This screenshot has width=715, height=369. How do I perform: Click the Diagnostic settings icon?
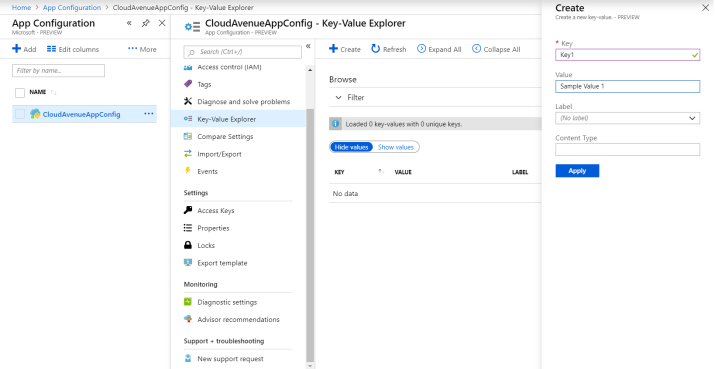coord(188,302)
